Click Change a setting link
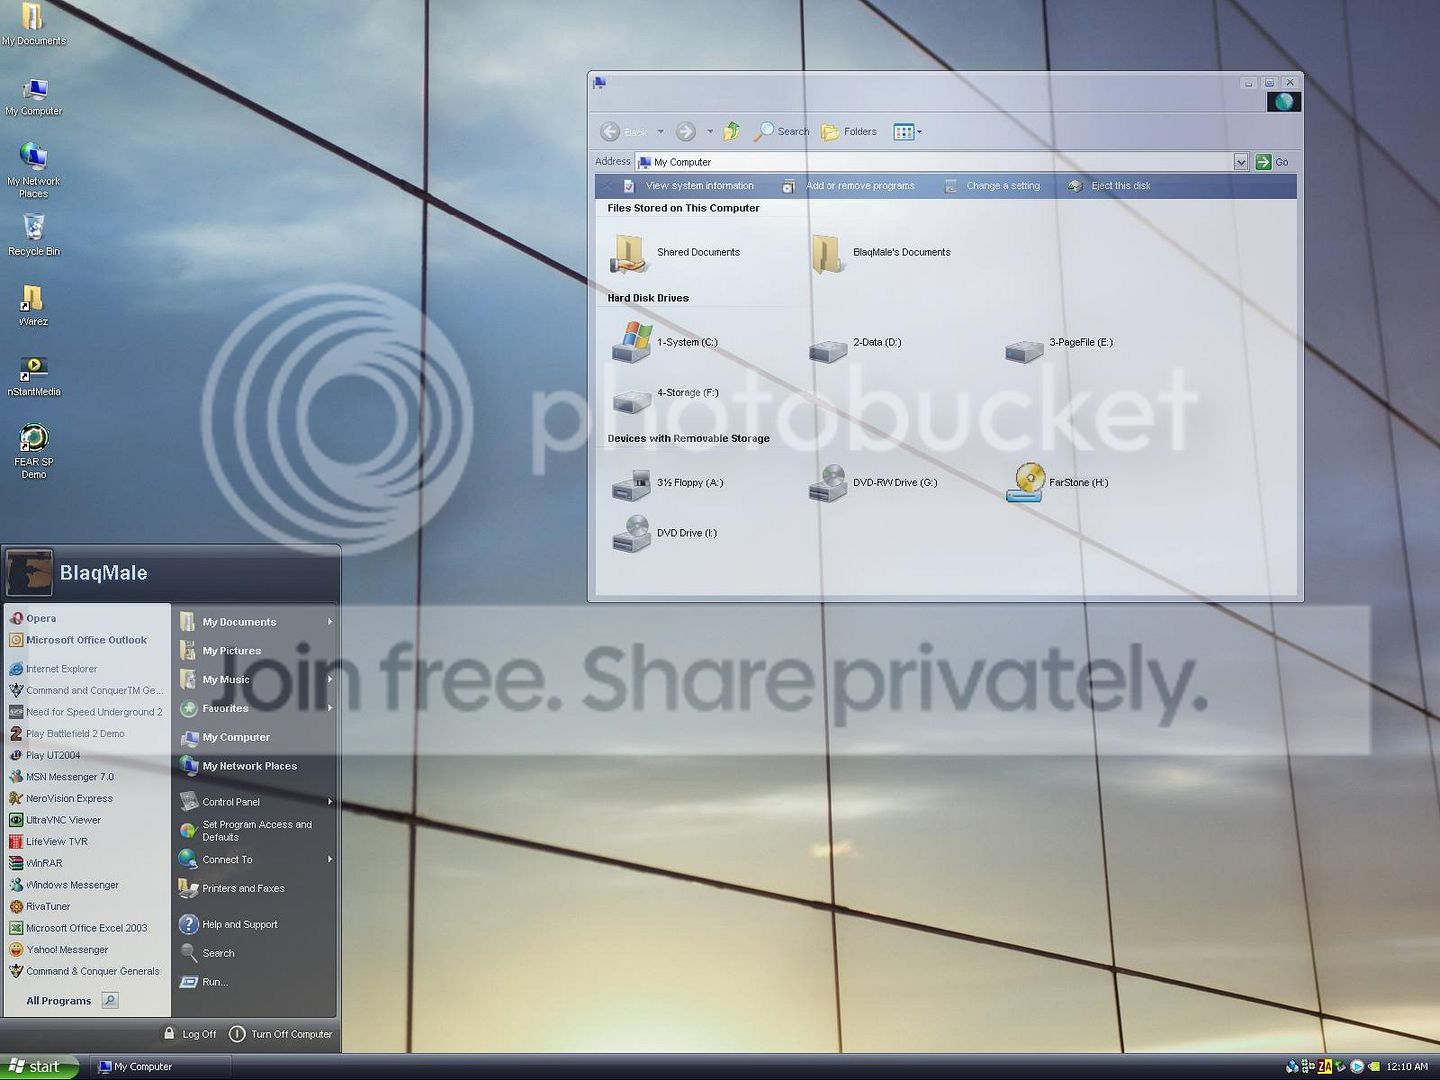The width and height of the screenshot is (1440, 1080). 992,186
